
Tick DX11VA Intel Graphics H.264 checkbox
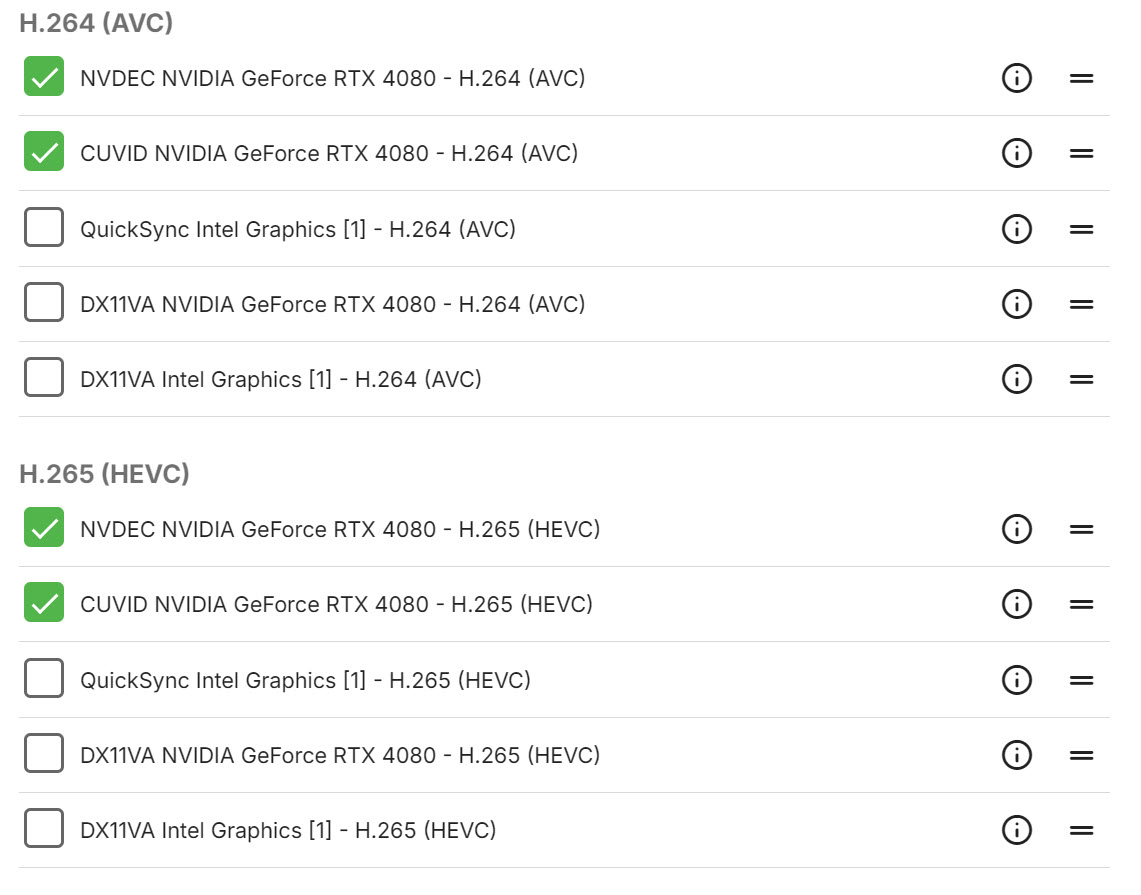44,379
